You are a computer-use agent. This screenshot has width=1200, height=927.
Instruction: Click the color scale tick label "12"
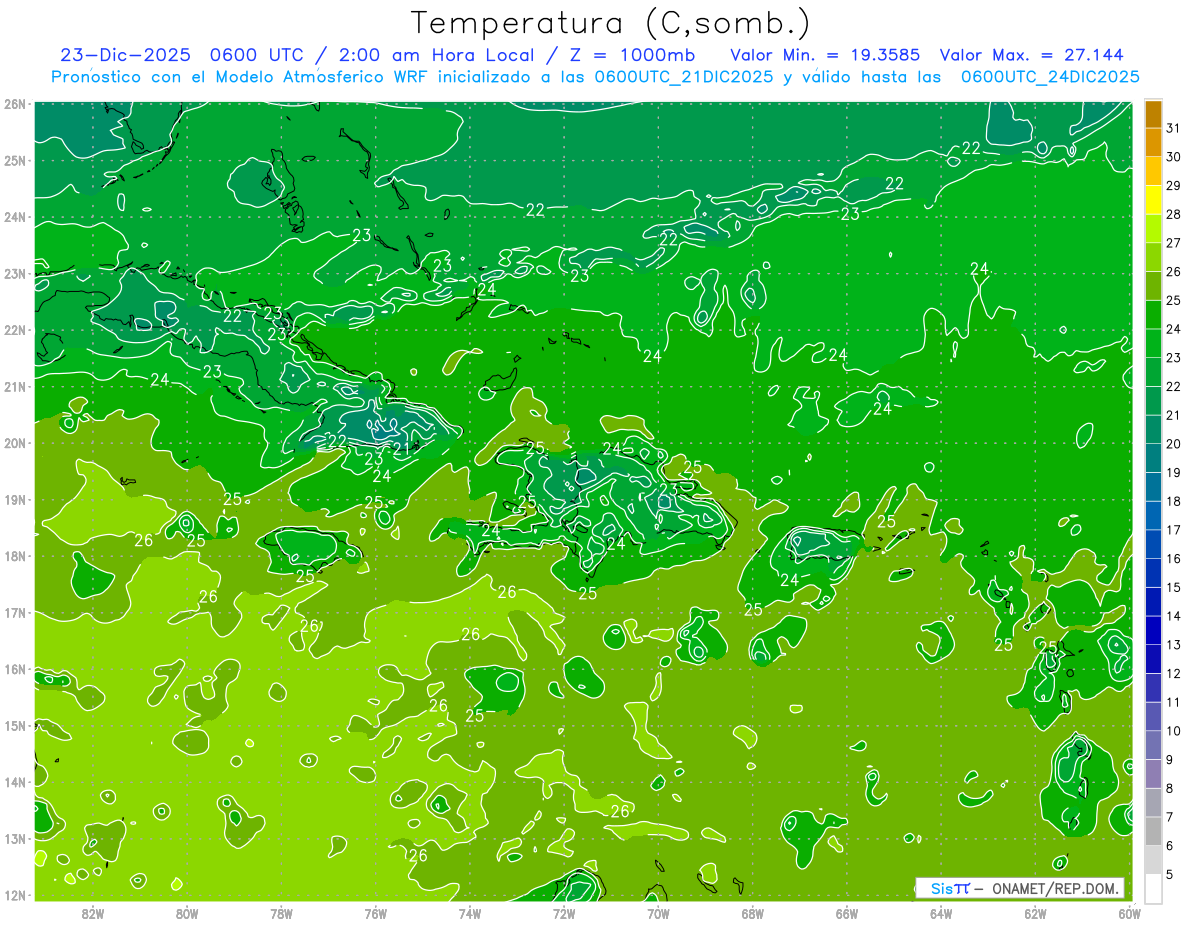1174,673
